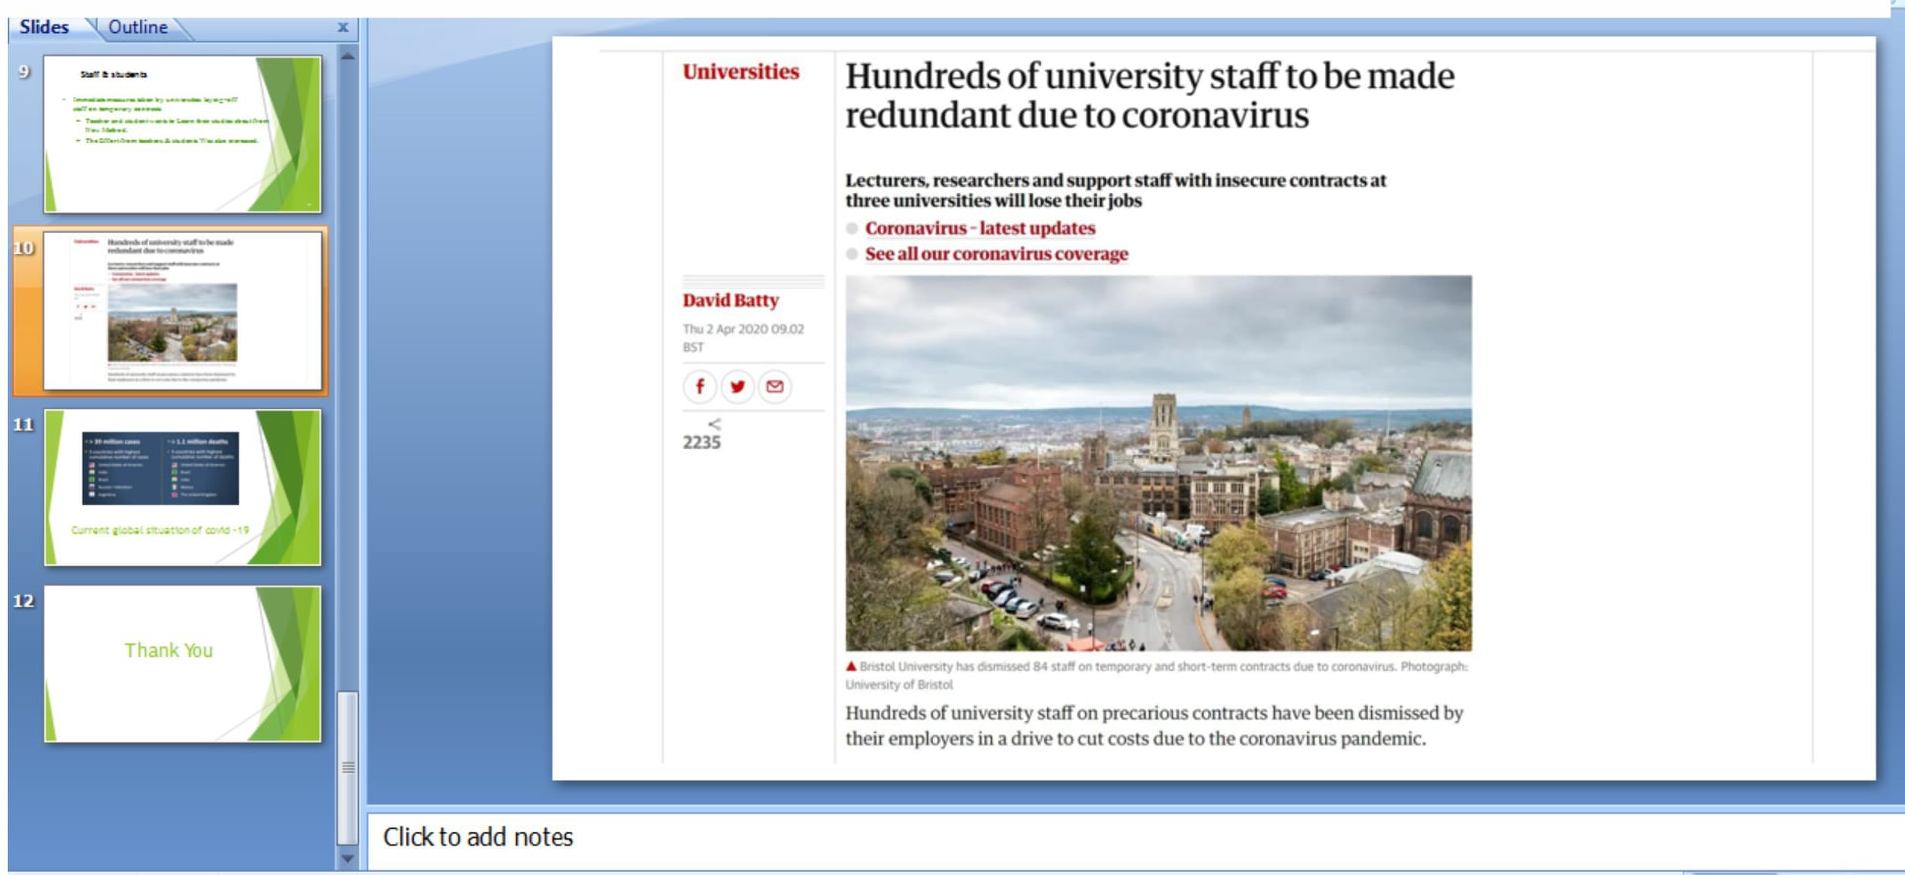Click the share count arrow icon
Viewport: 1905px width, 875px height.
click(714, 424)
